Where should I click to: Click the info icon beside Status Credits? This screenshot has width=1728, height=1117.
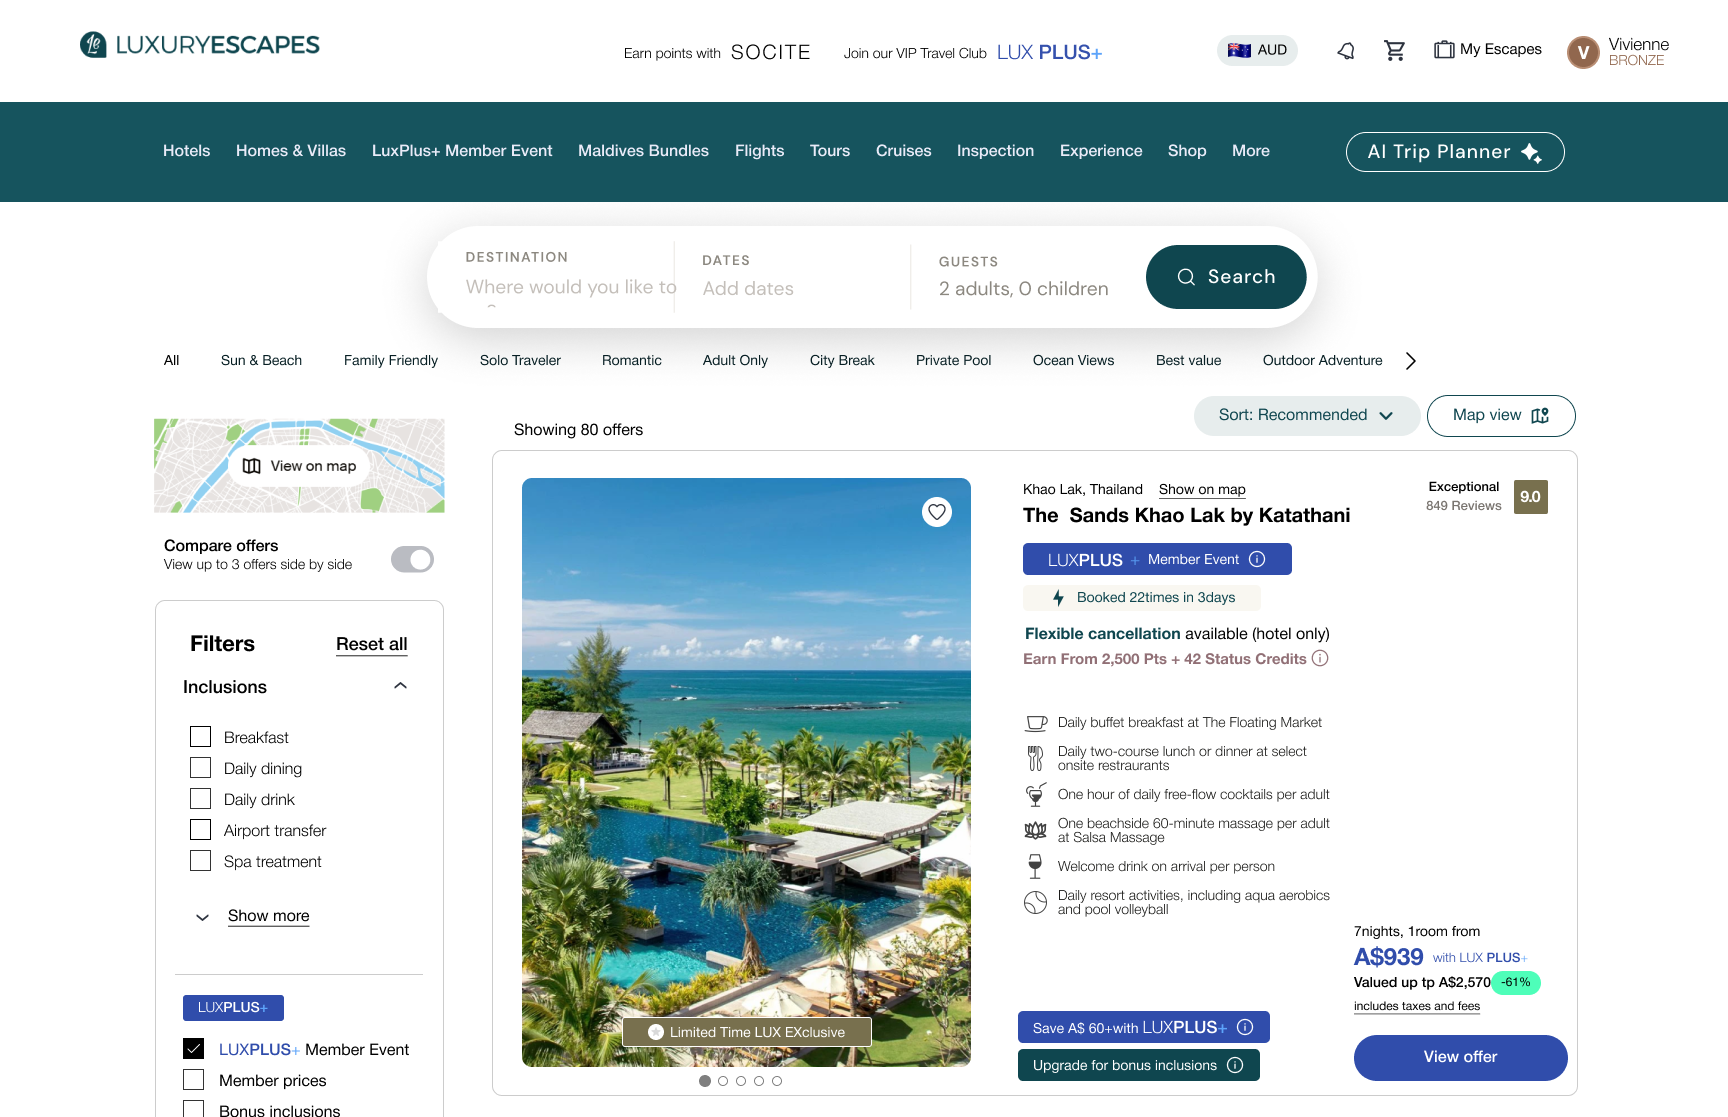click(x=1320, y=658)
